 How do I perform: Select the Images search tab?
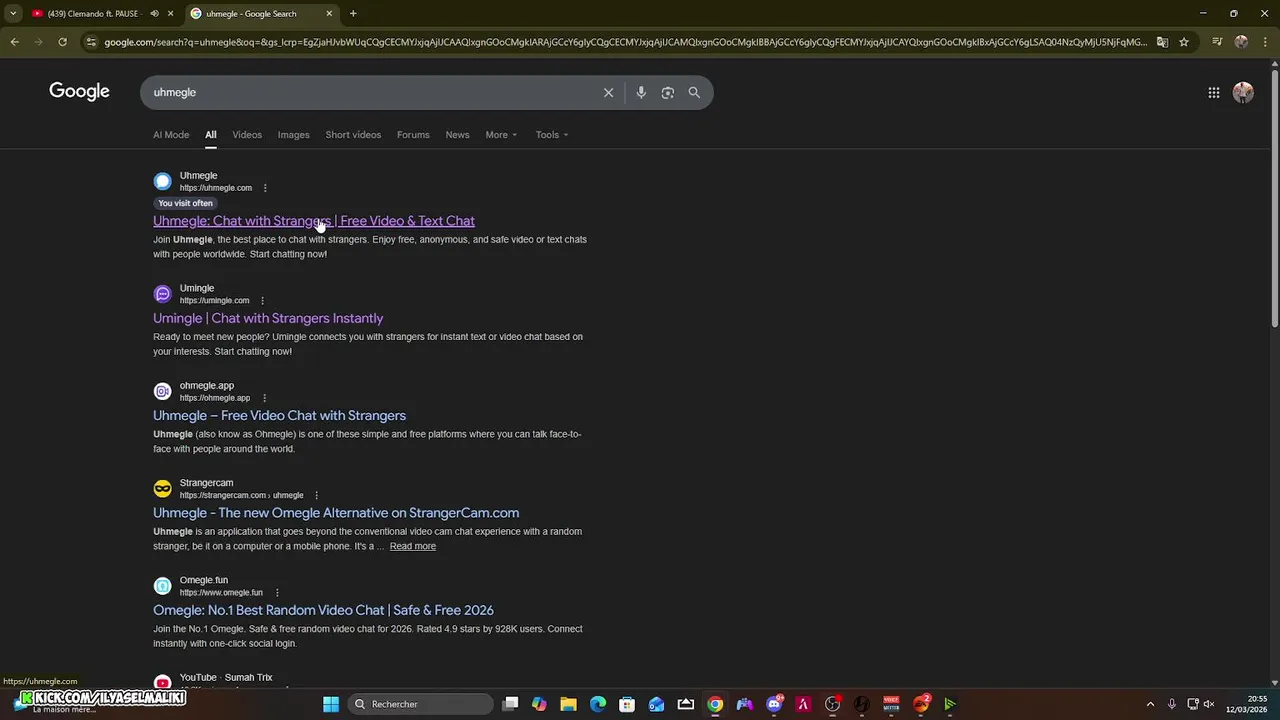coord(293,135)
